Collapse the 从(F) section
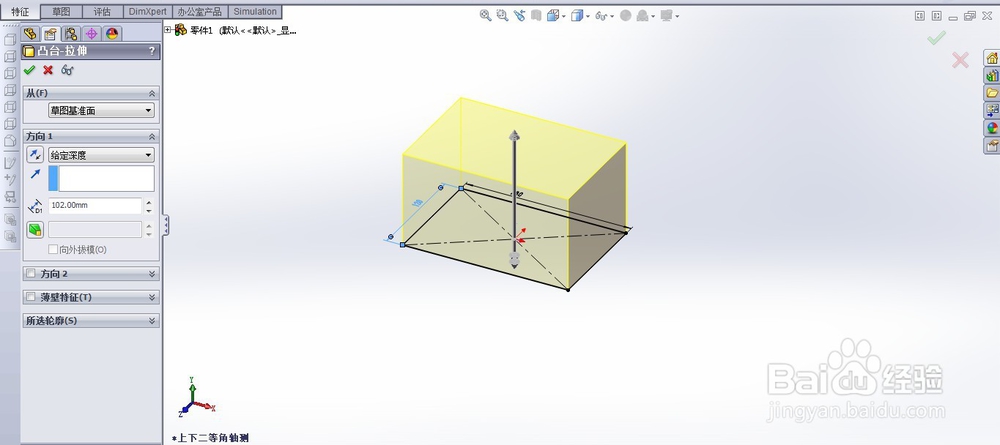 click(152, 93)
